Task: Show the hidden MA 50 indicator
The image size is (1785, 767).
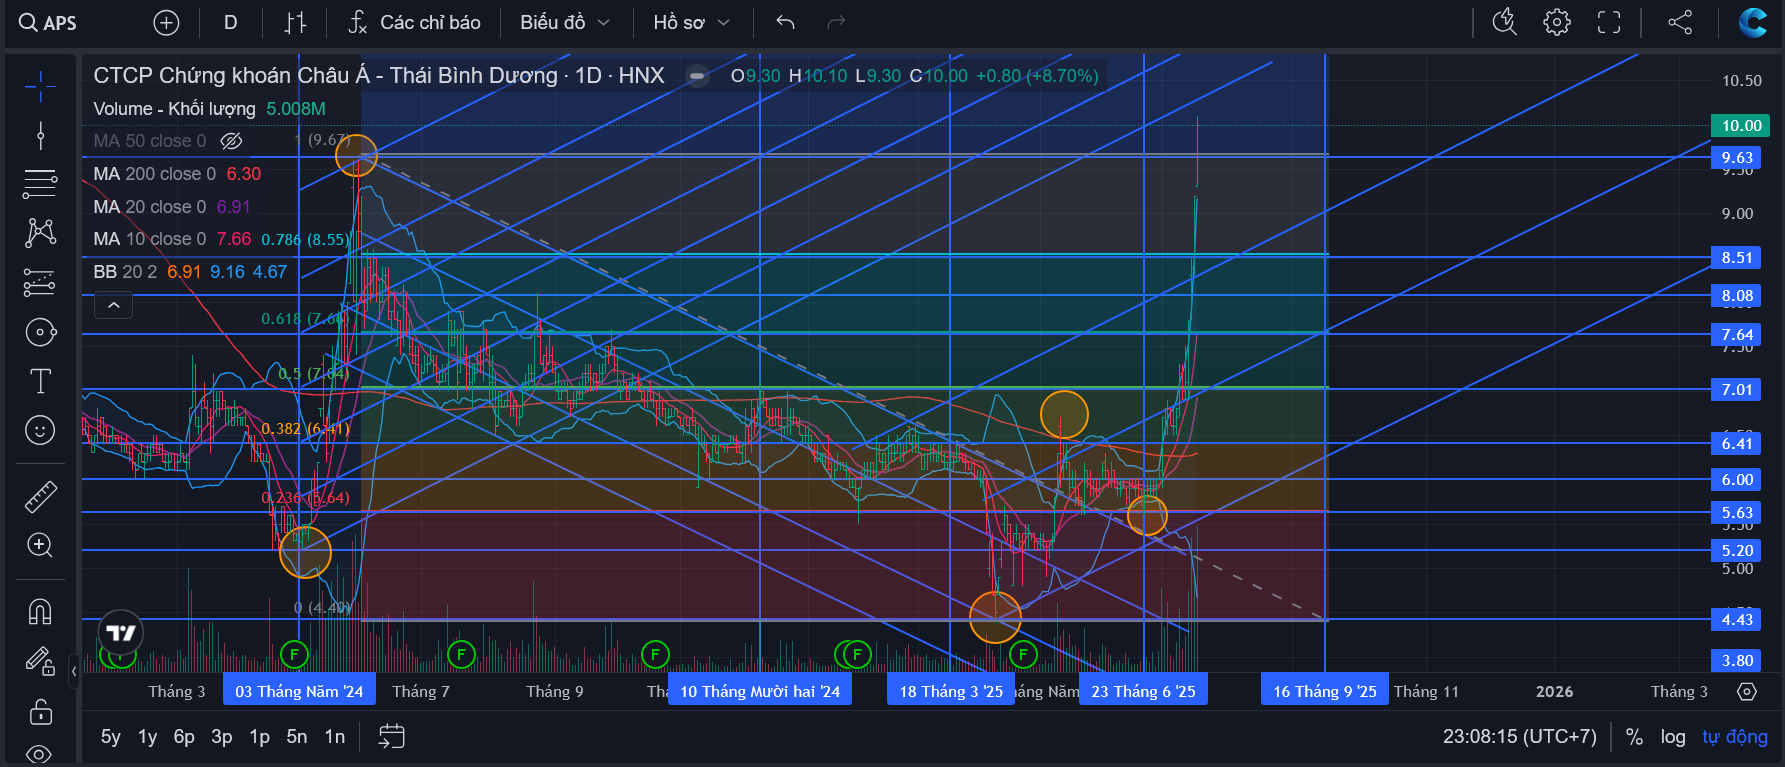Action: 231,141
